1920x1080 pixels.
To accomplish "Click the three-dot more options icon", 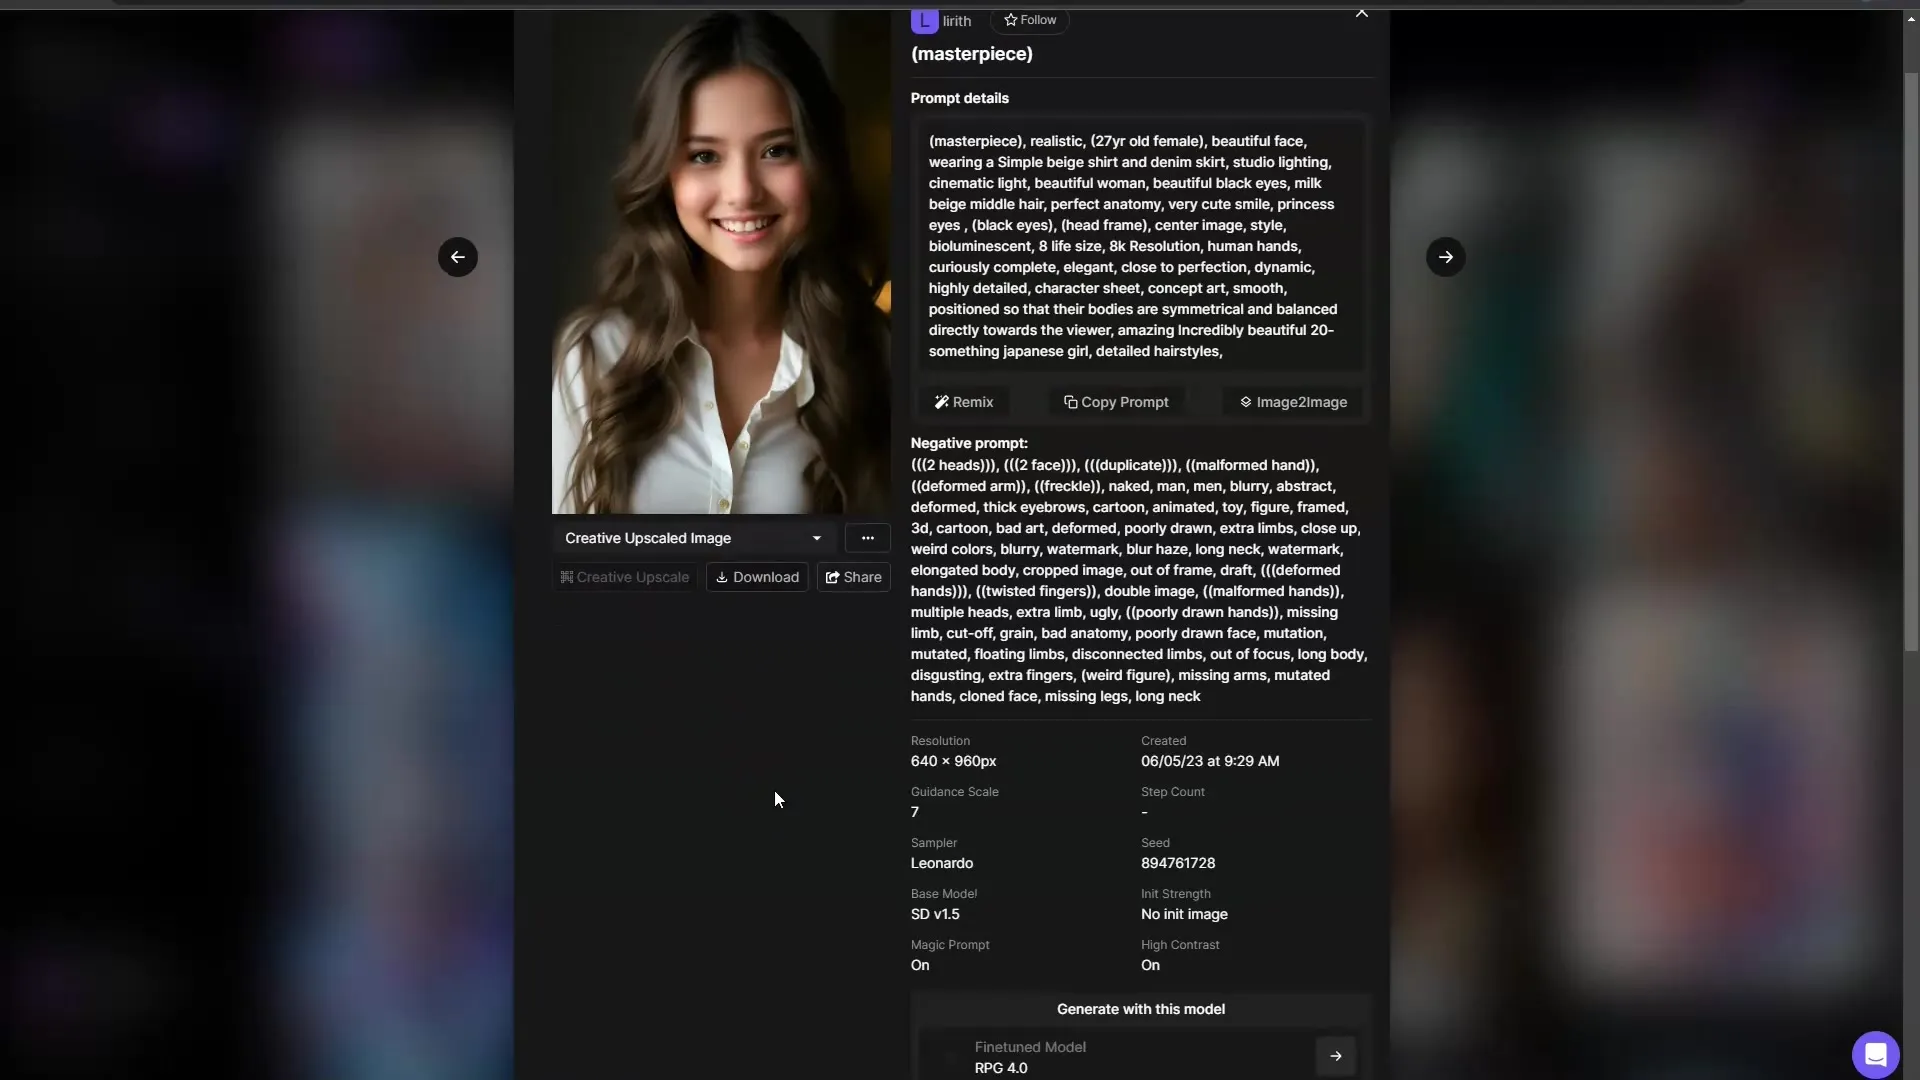I will coord(868,538).
